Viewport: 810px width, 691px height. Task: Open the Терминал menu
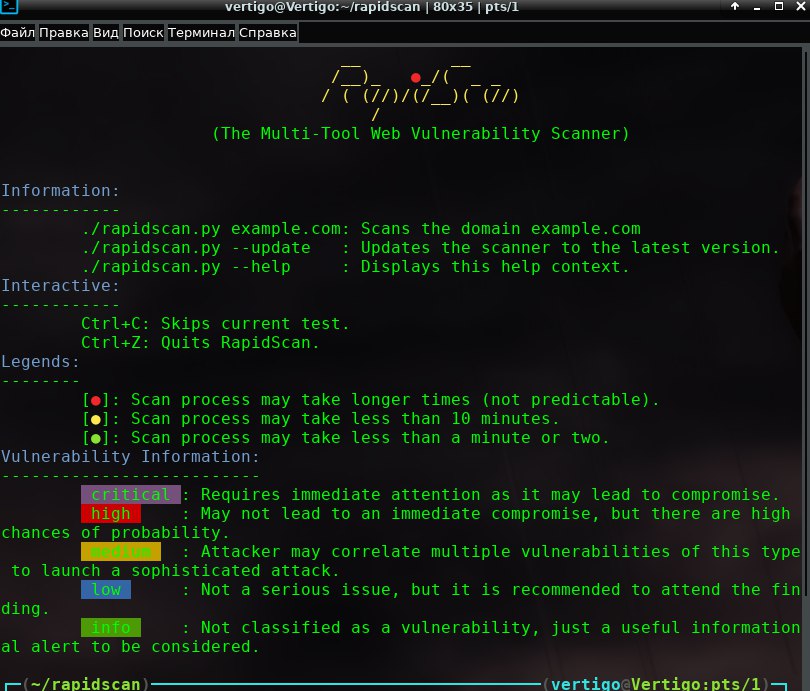pos(201,33)
